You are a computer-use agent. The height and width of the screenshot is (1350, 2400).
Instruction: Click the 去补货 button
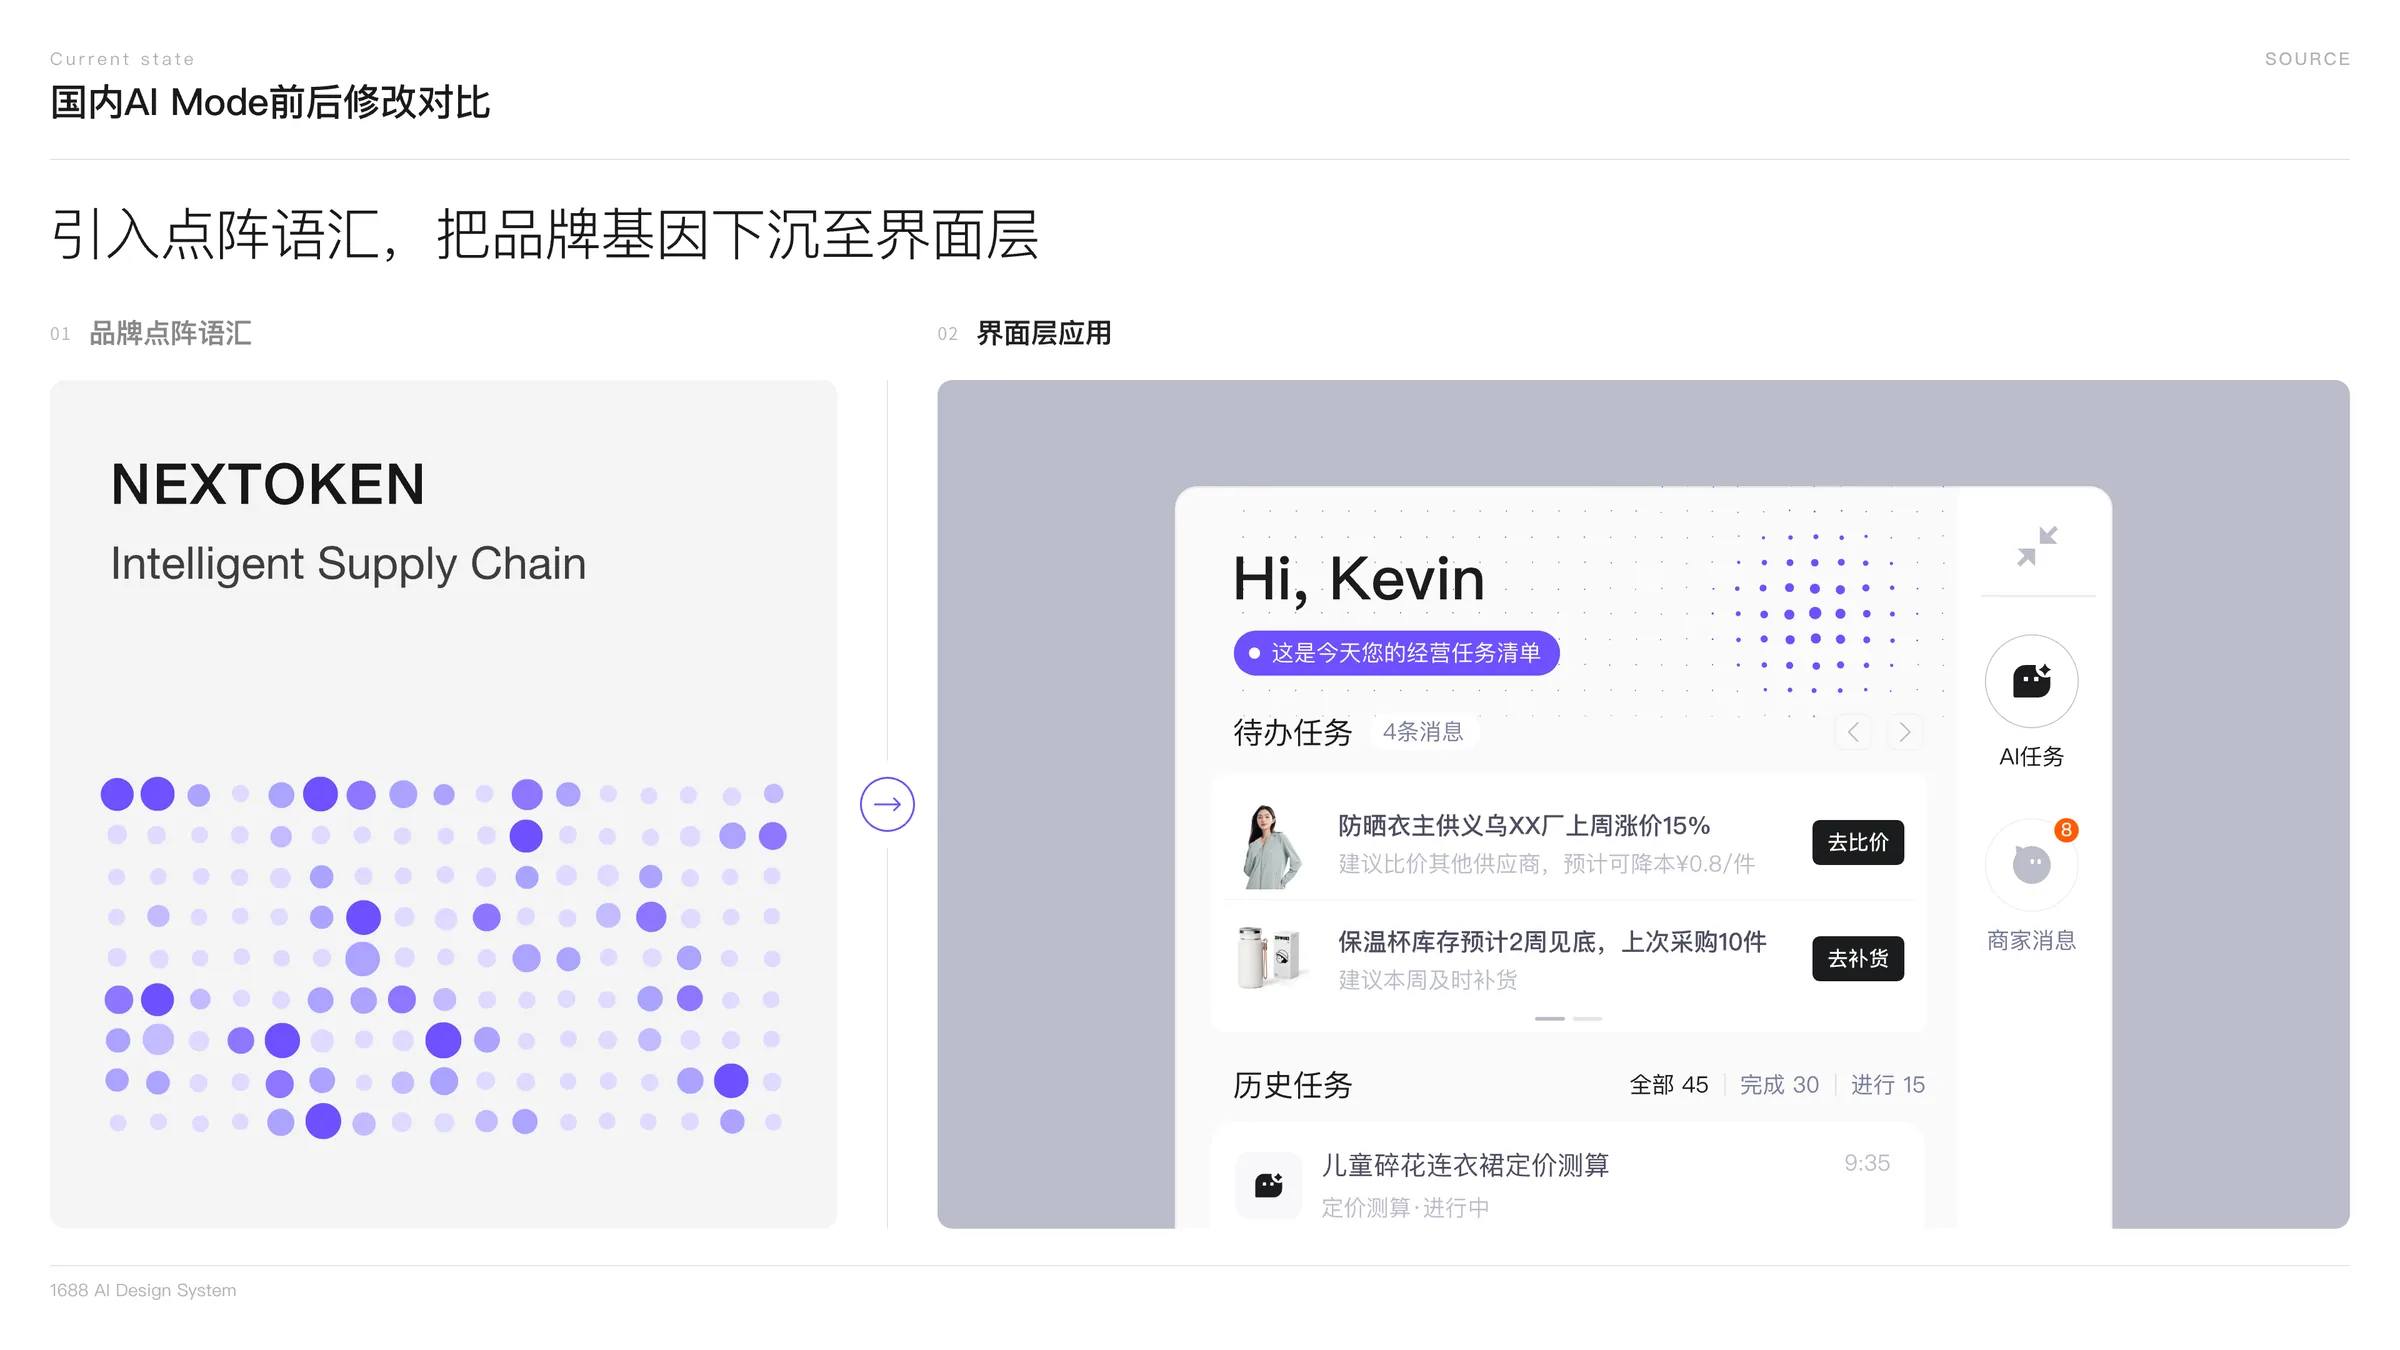(1858, 958)
